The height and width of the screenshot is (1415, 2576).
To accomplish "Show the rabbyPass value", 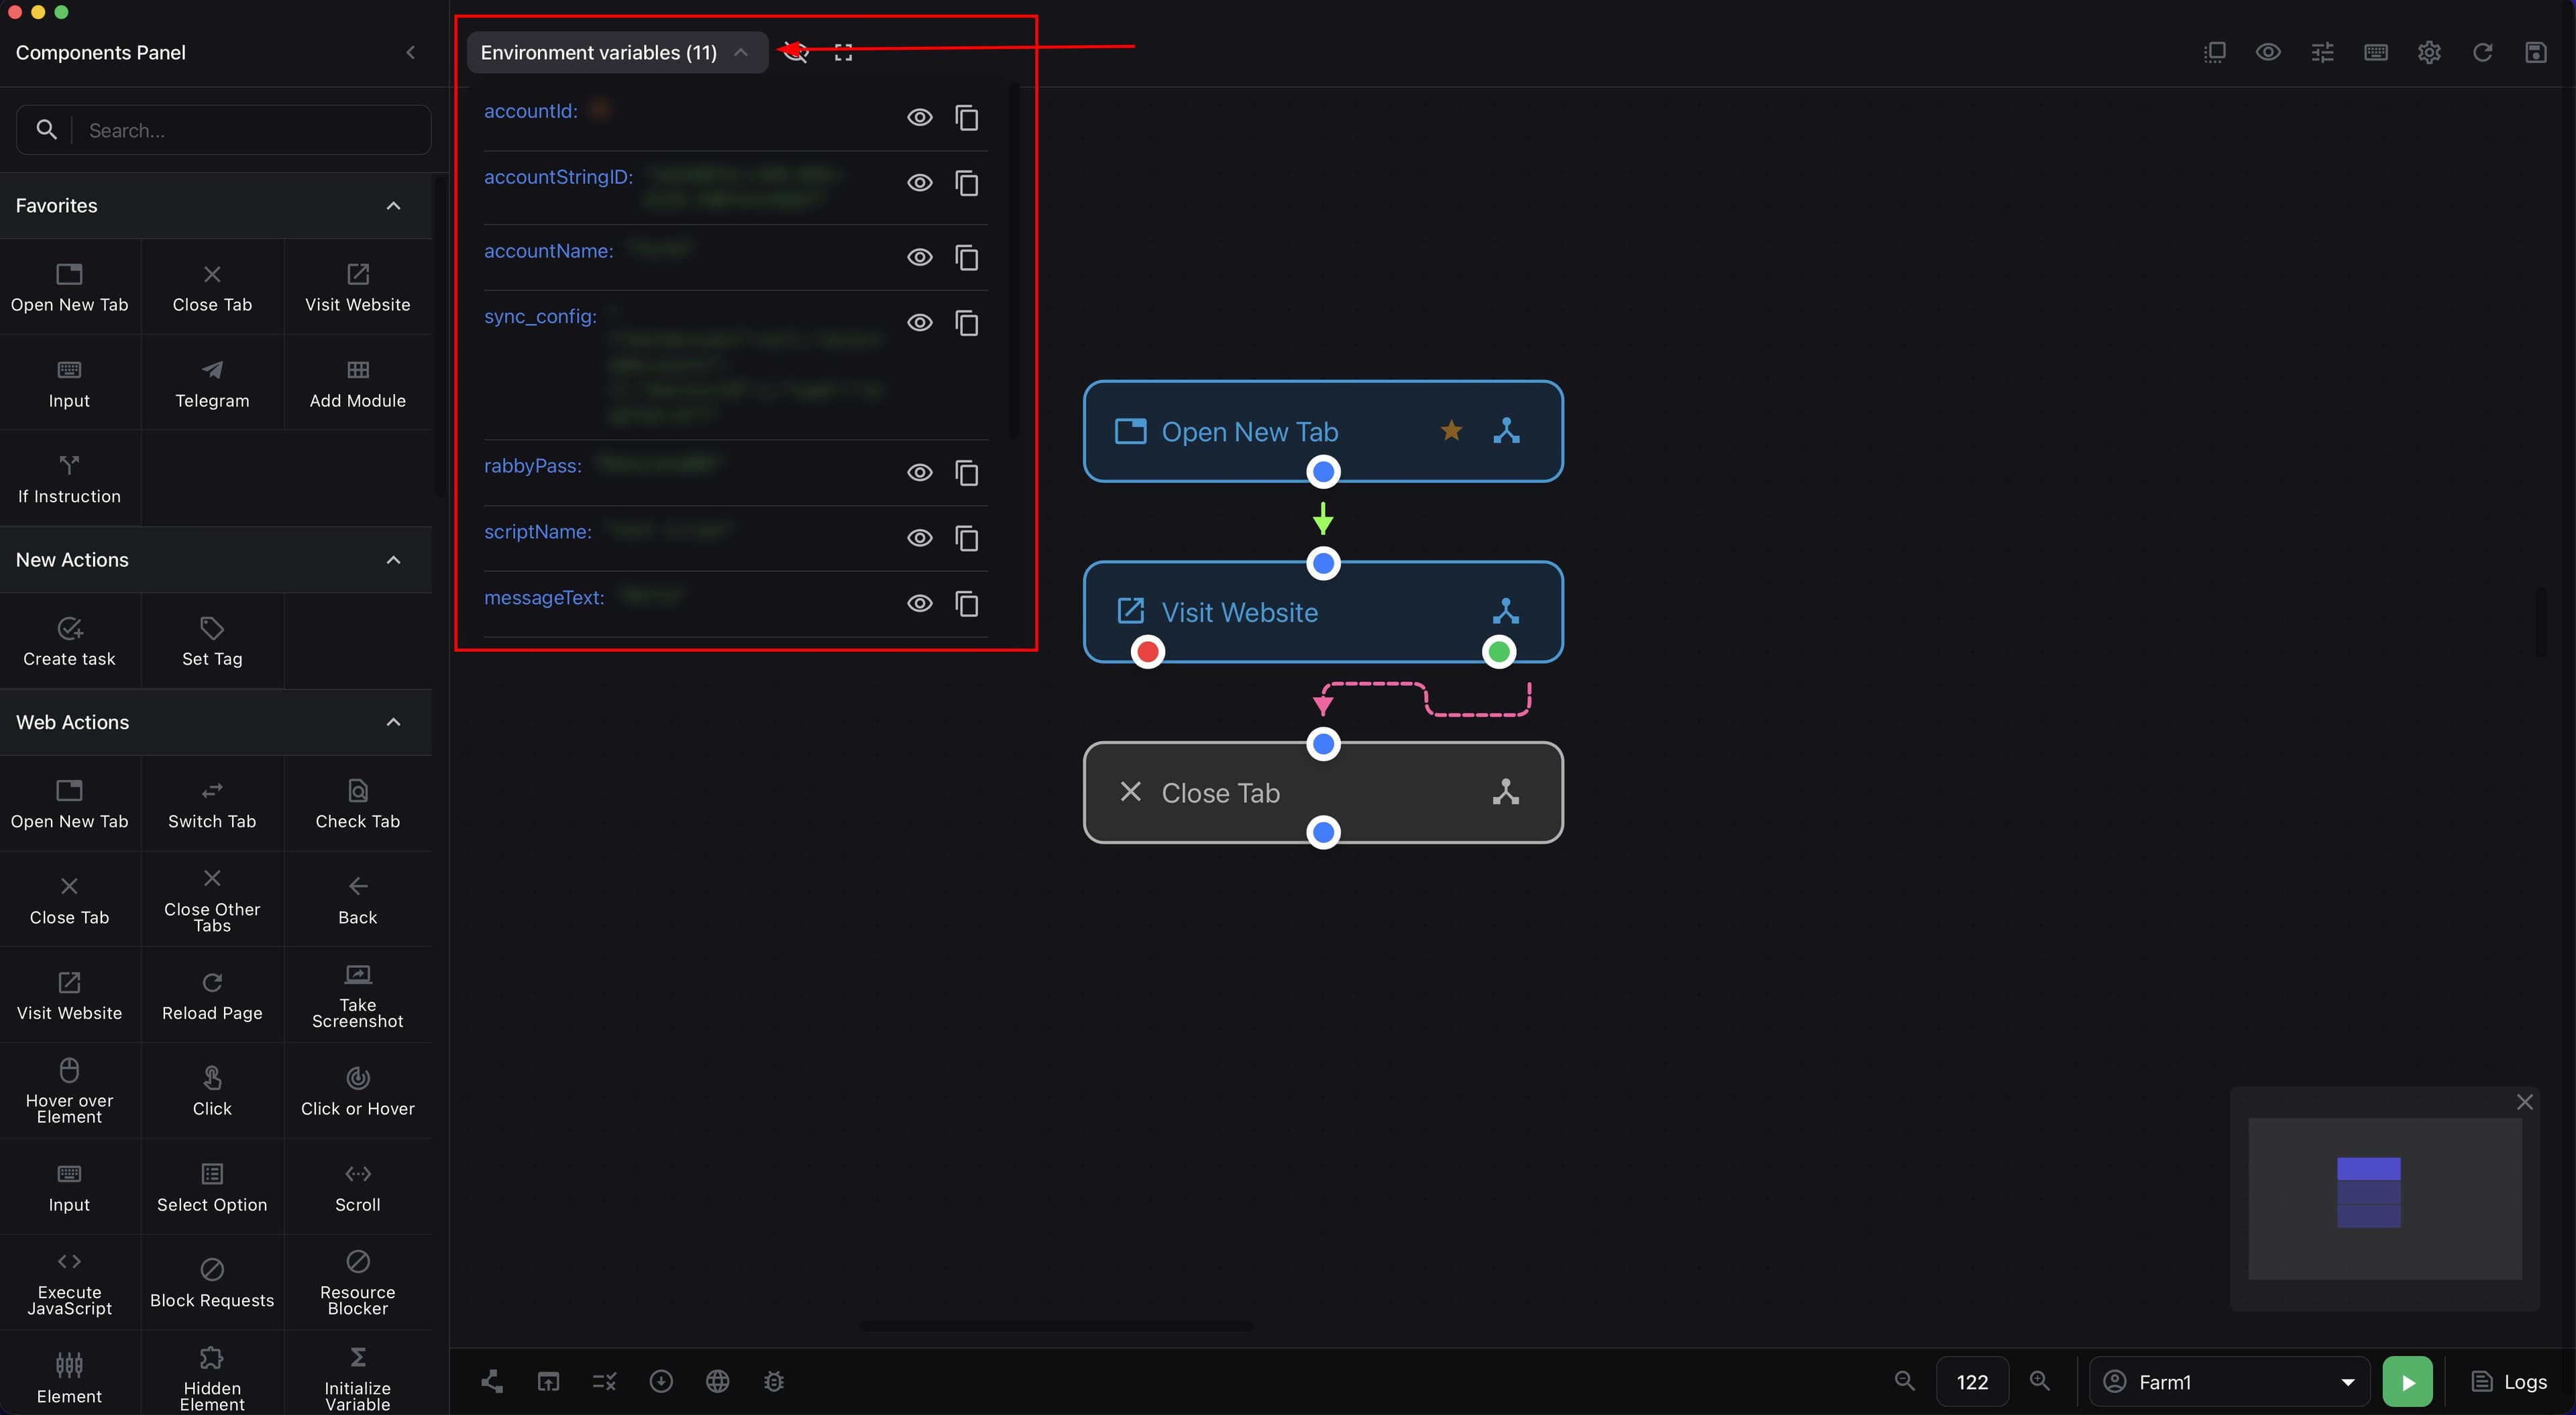I will coord(919,473).
